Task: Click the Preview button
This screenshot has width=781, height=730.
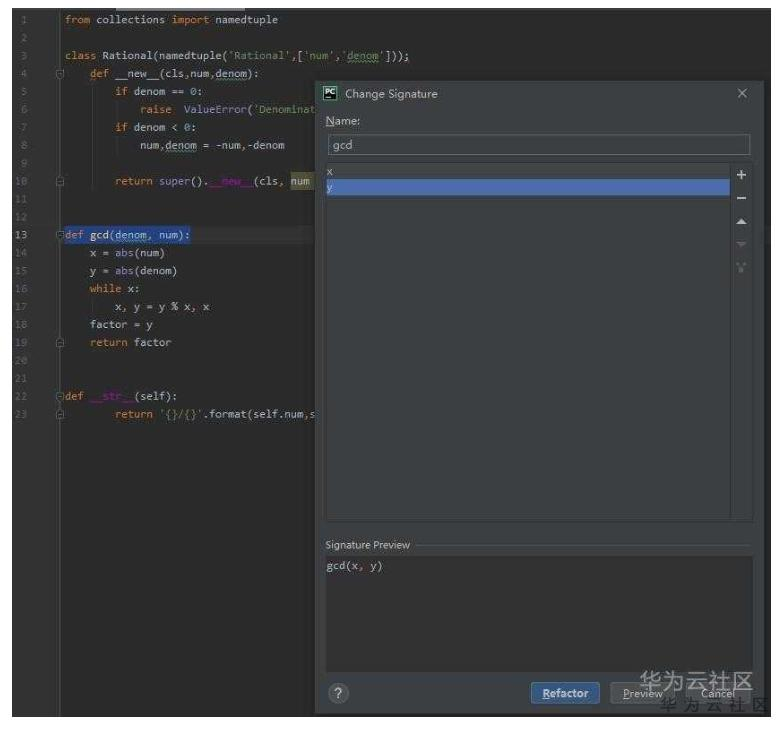Action: (x=643, y=693)
